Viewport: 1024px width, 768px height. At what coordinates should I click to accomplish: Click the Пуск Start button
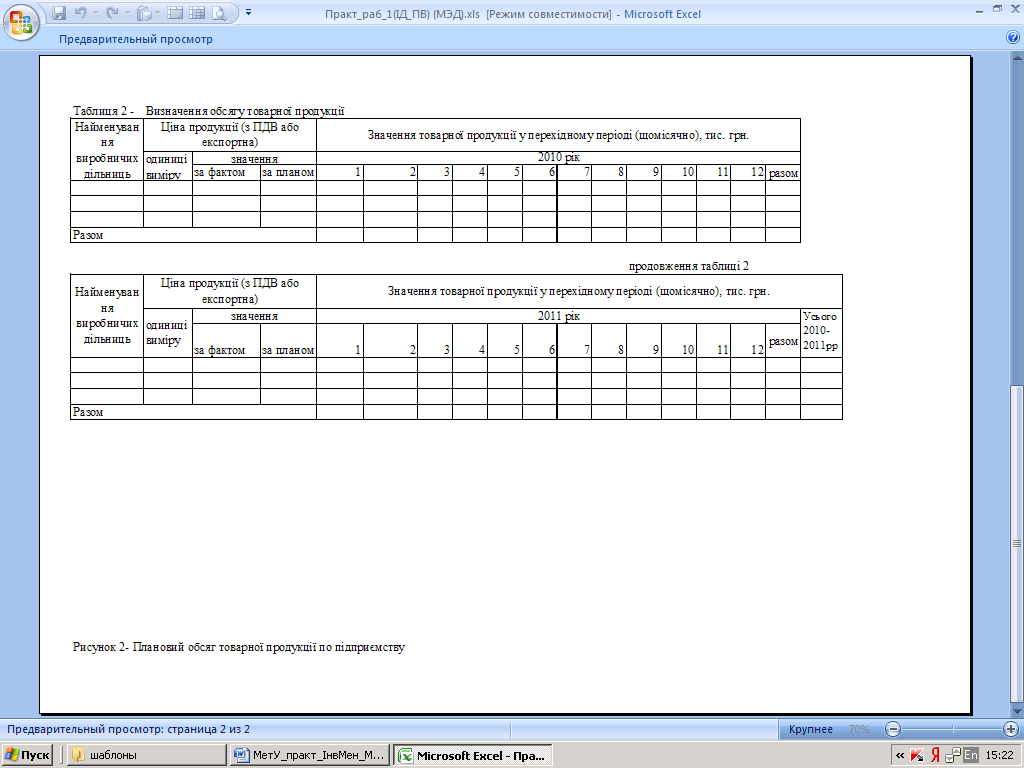[x=27, y=755]
